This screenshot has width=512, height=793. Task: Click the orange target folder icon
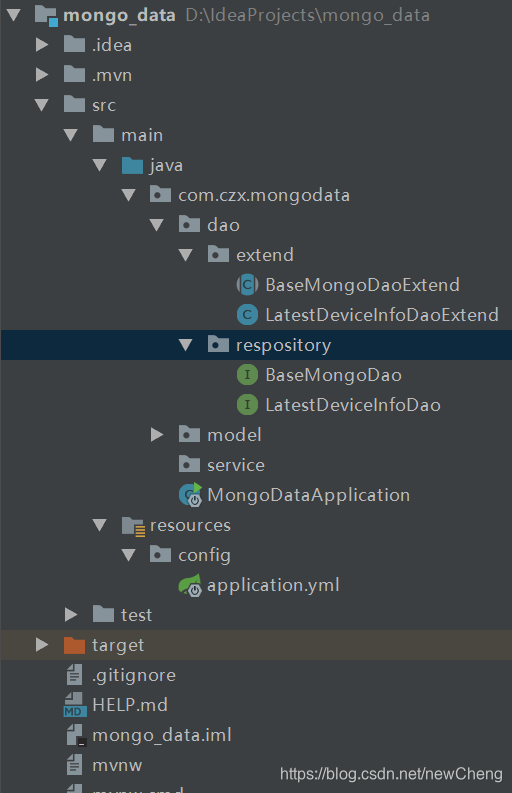point(74,645)
